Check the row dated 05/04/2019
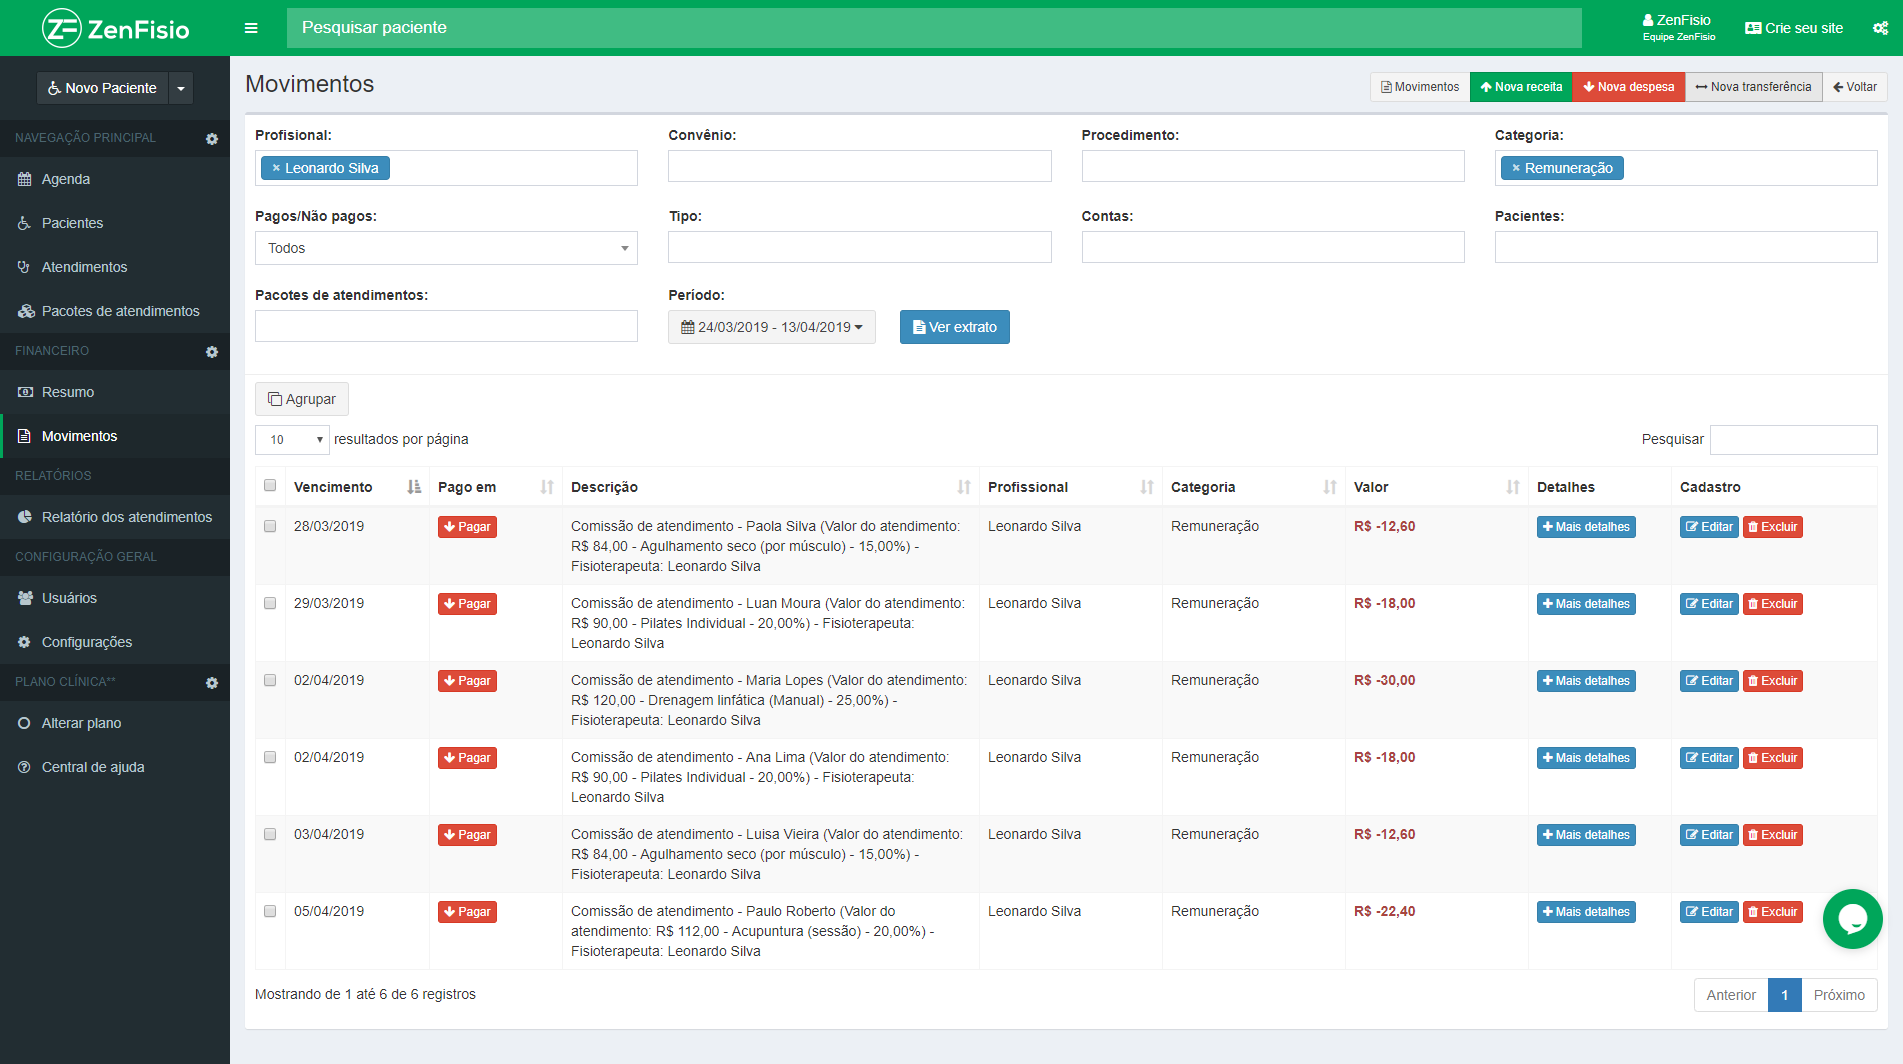Image resolution: width=1903 pixels, height=1064 pixels. [270, 911]
